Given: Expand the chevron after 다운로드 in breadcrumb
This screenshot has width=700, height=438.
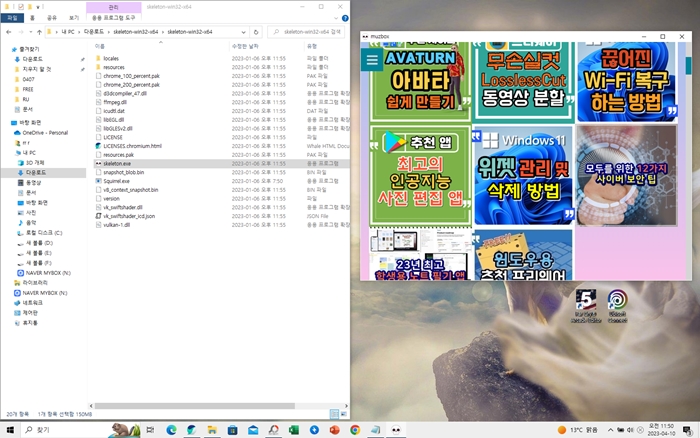Looking at the screenshot, I should coord(108,32).
